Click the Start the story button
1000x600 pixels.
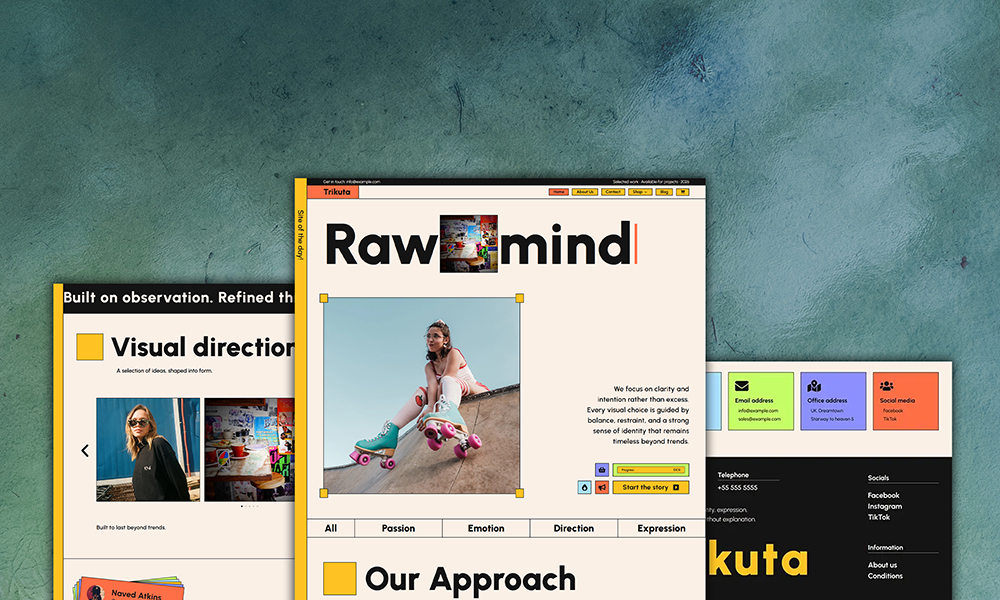coord(651,487)
